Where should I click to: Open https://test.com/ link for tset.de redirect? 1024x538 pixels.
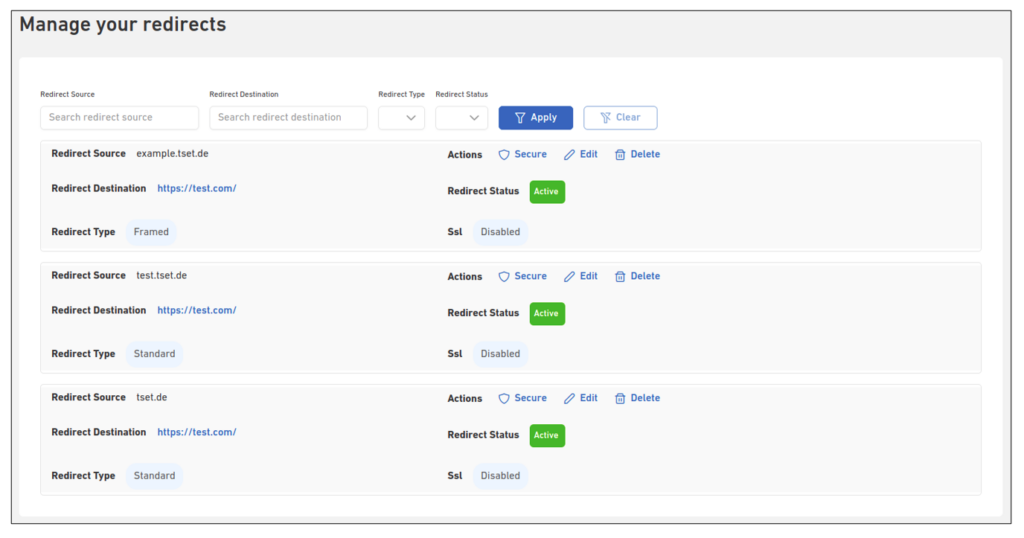[x=197, y=432]
